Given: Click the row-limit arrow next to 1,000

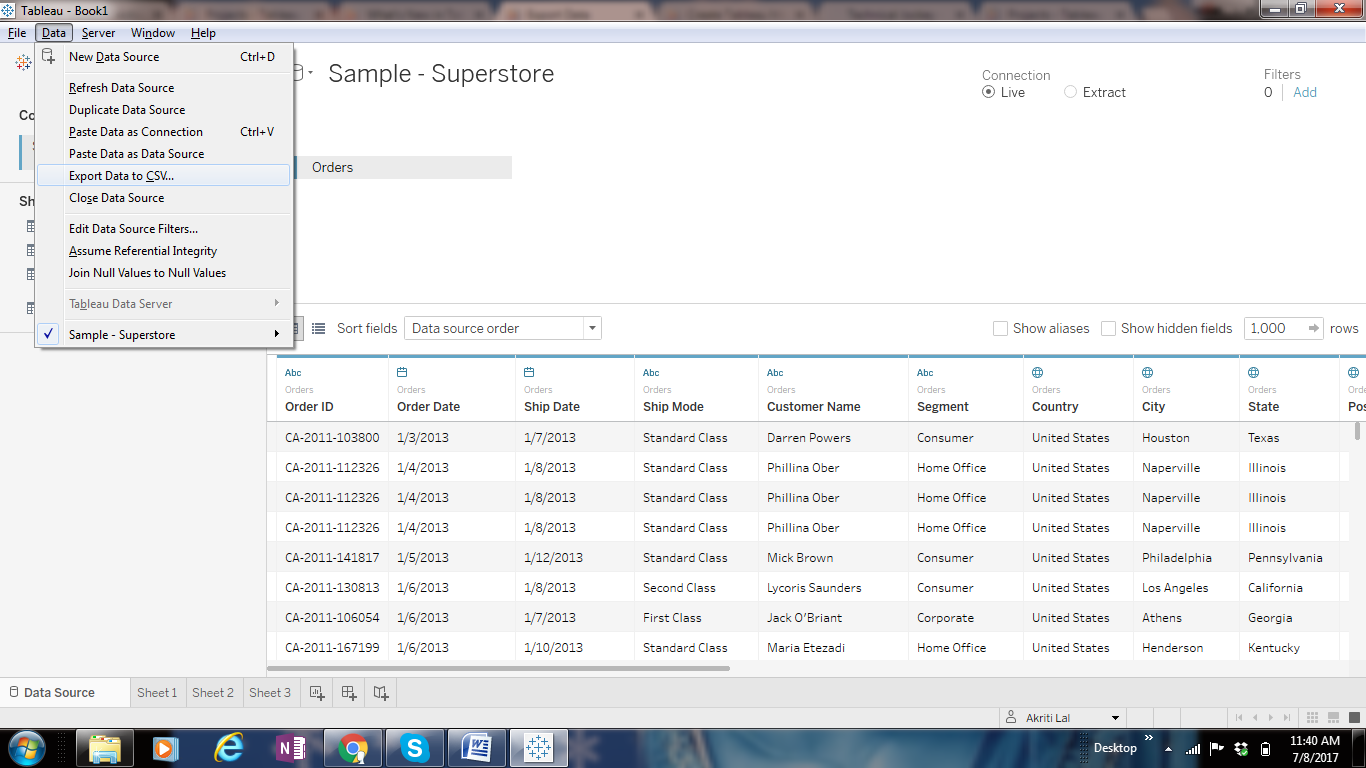Looking at the screenshot, I should coord(1314,328).
